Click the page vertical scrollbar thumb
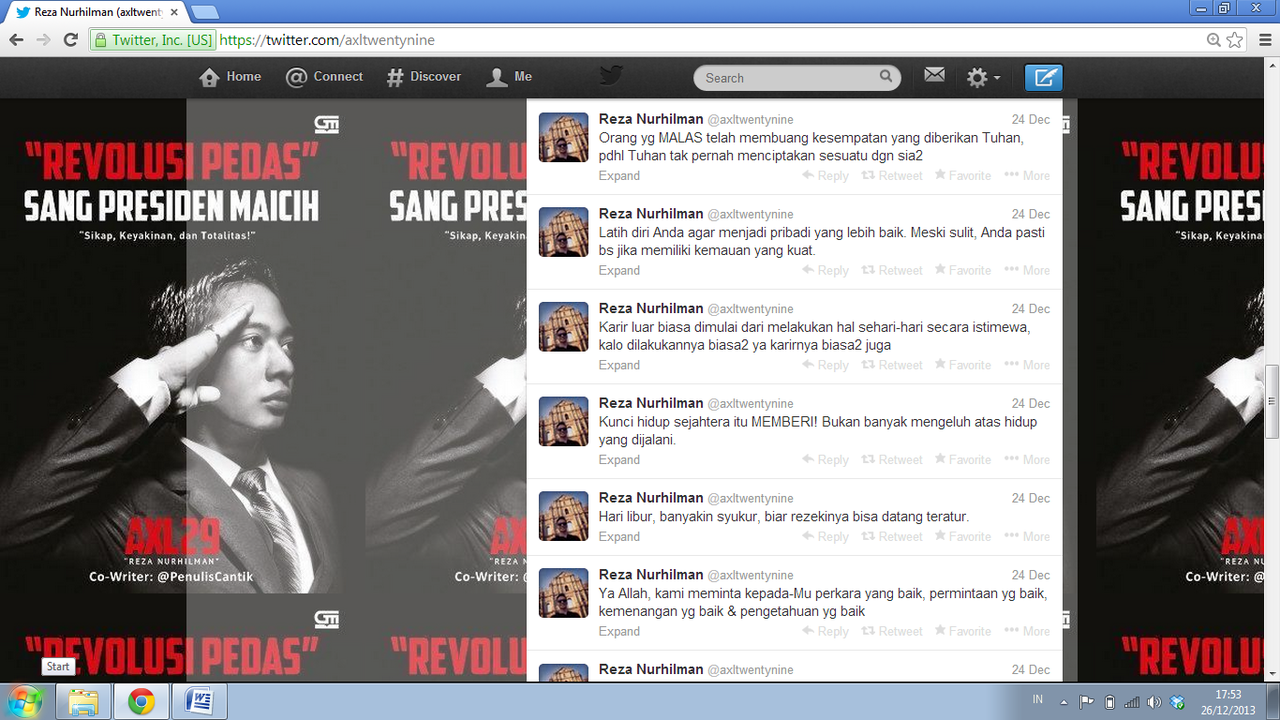1280x720 pixels. (x=1272, y=402)
